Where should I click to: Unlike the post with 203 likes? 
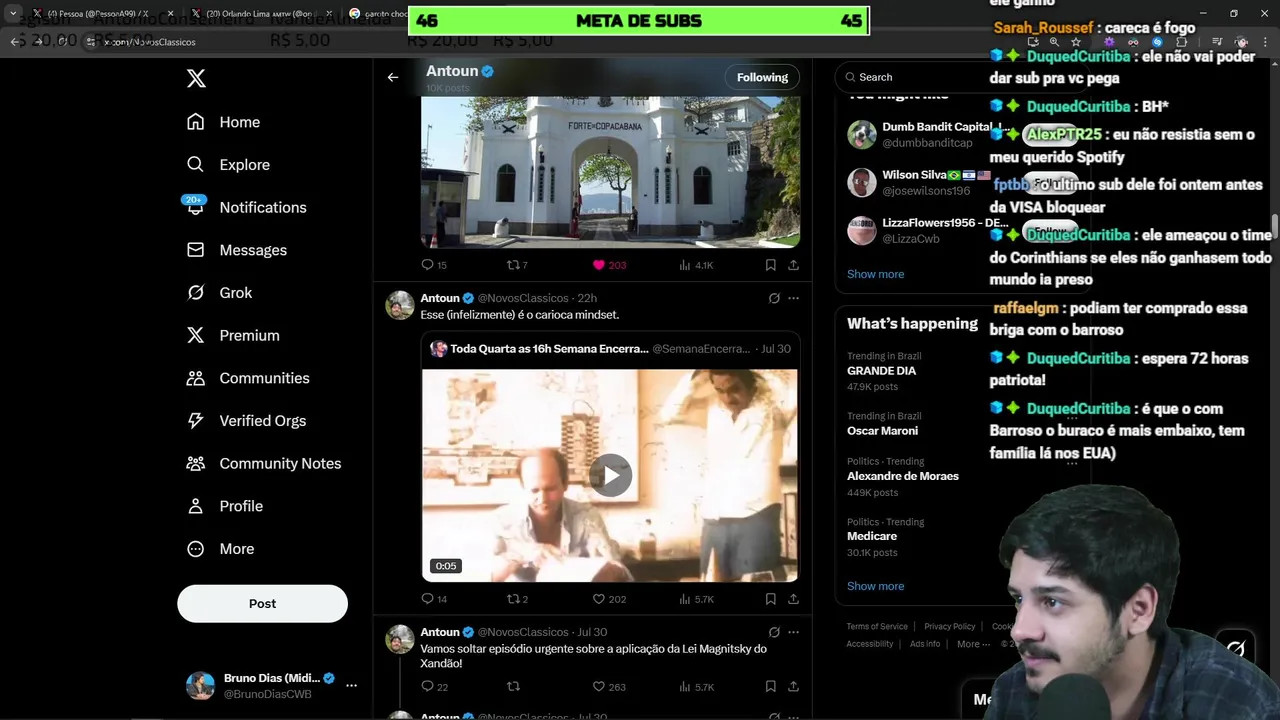click(x=609, y=265)
